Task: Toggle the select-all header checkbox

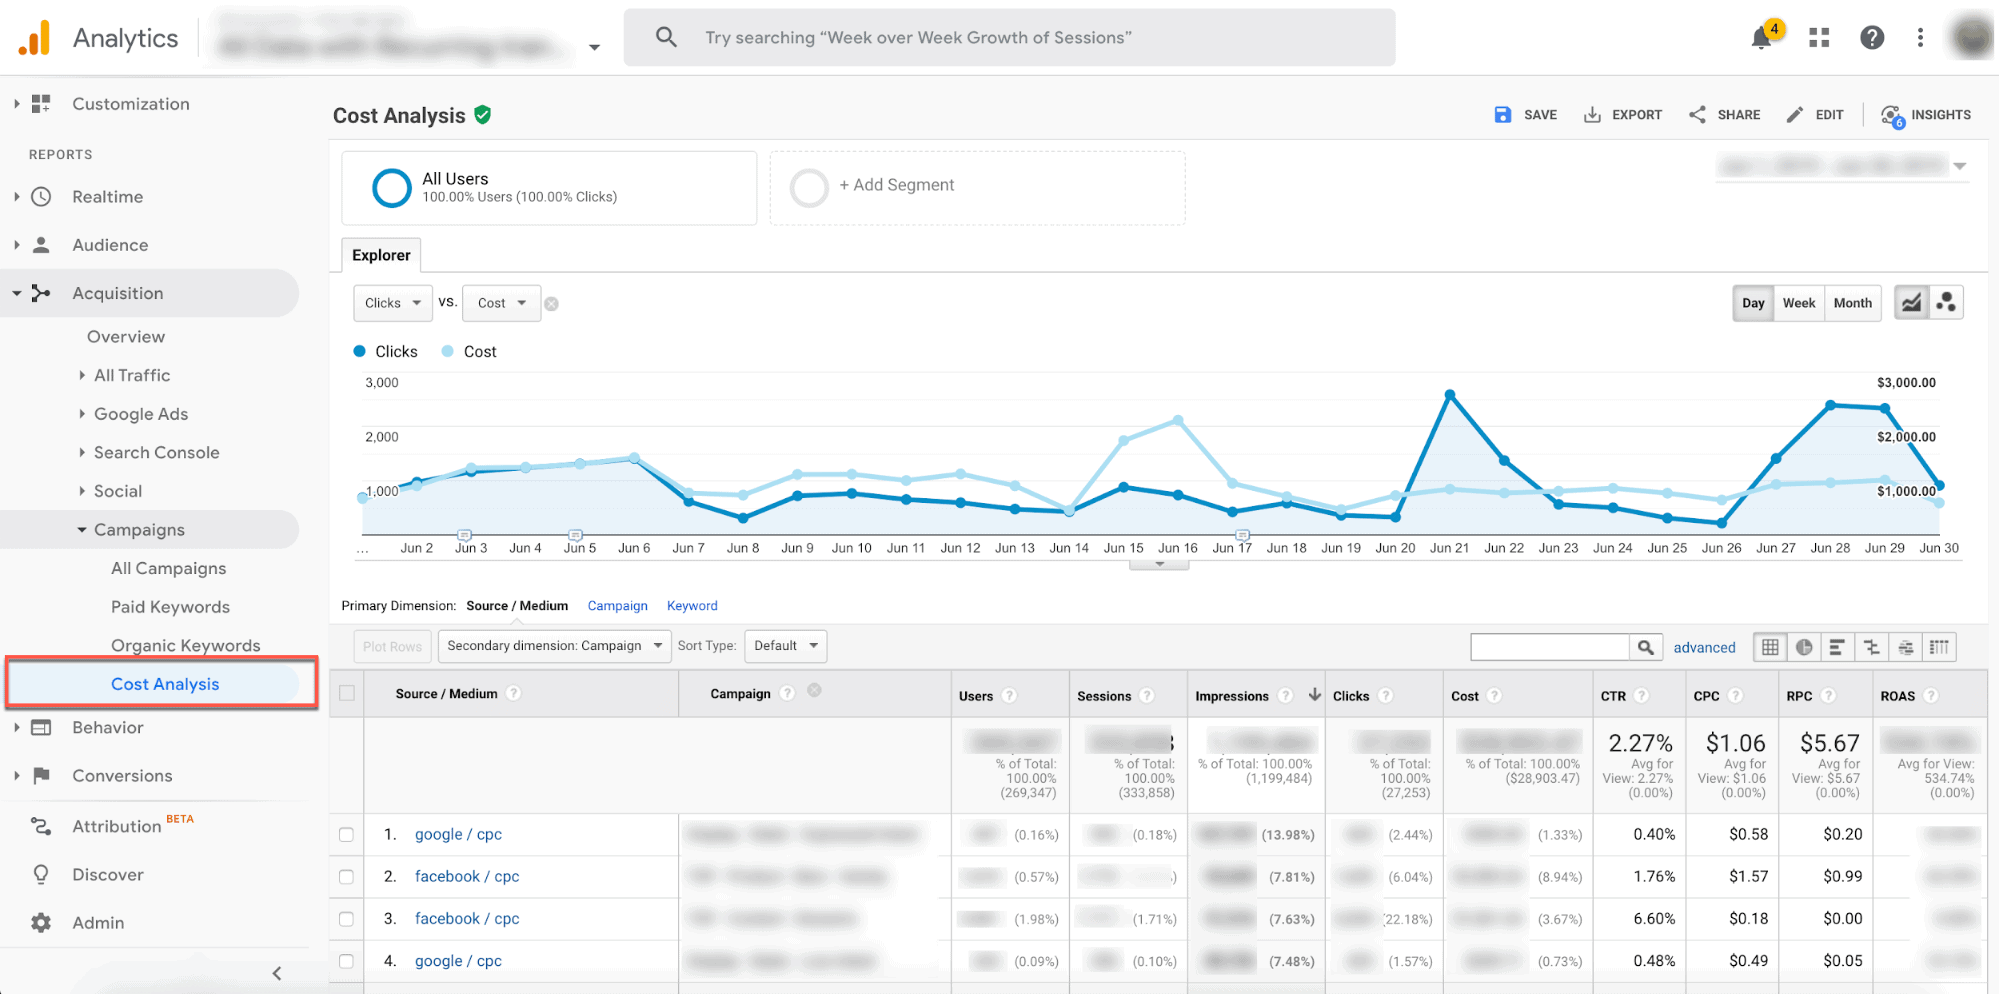Action: pos(347,693)
